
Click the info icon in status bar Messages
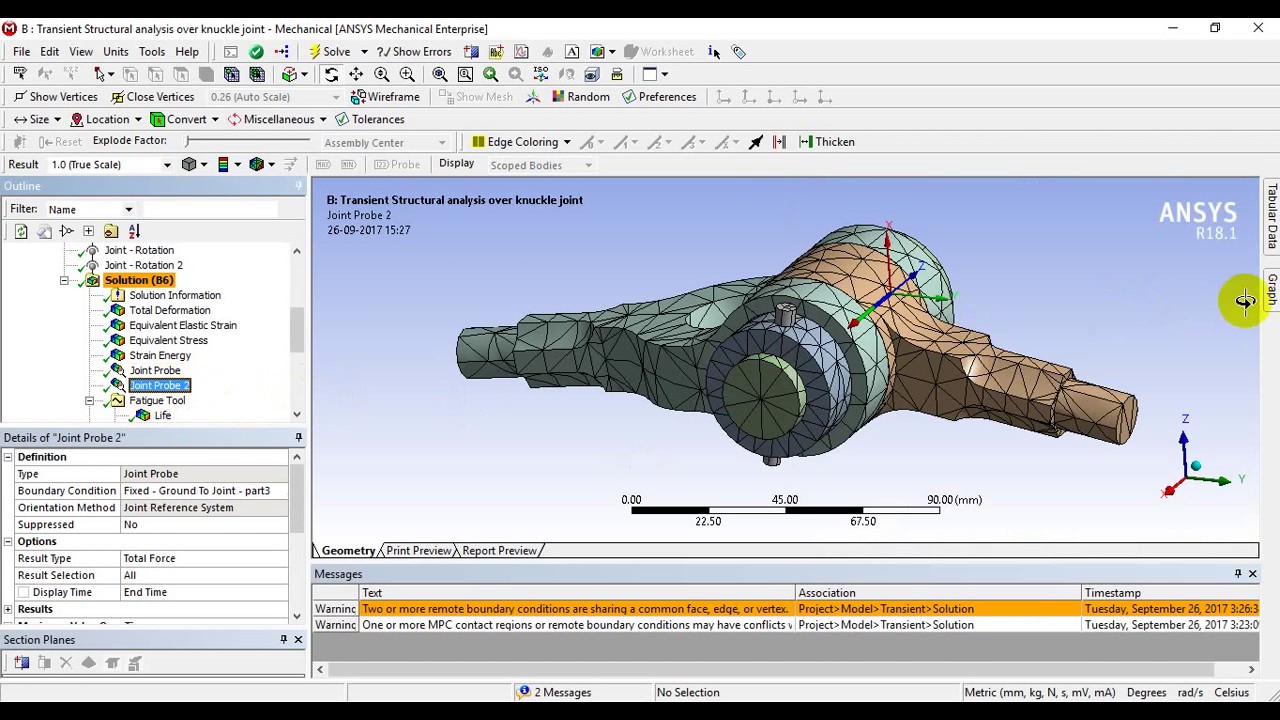[524, 692]
